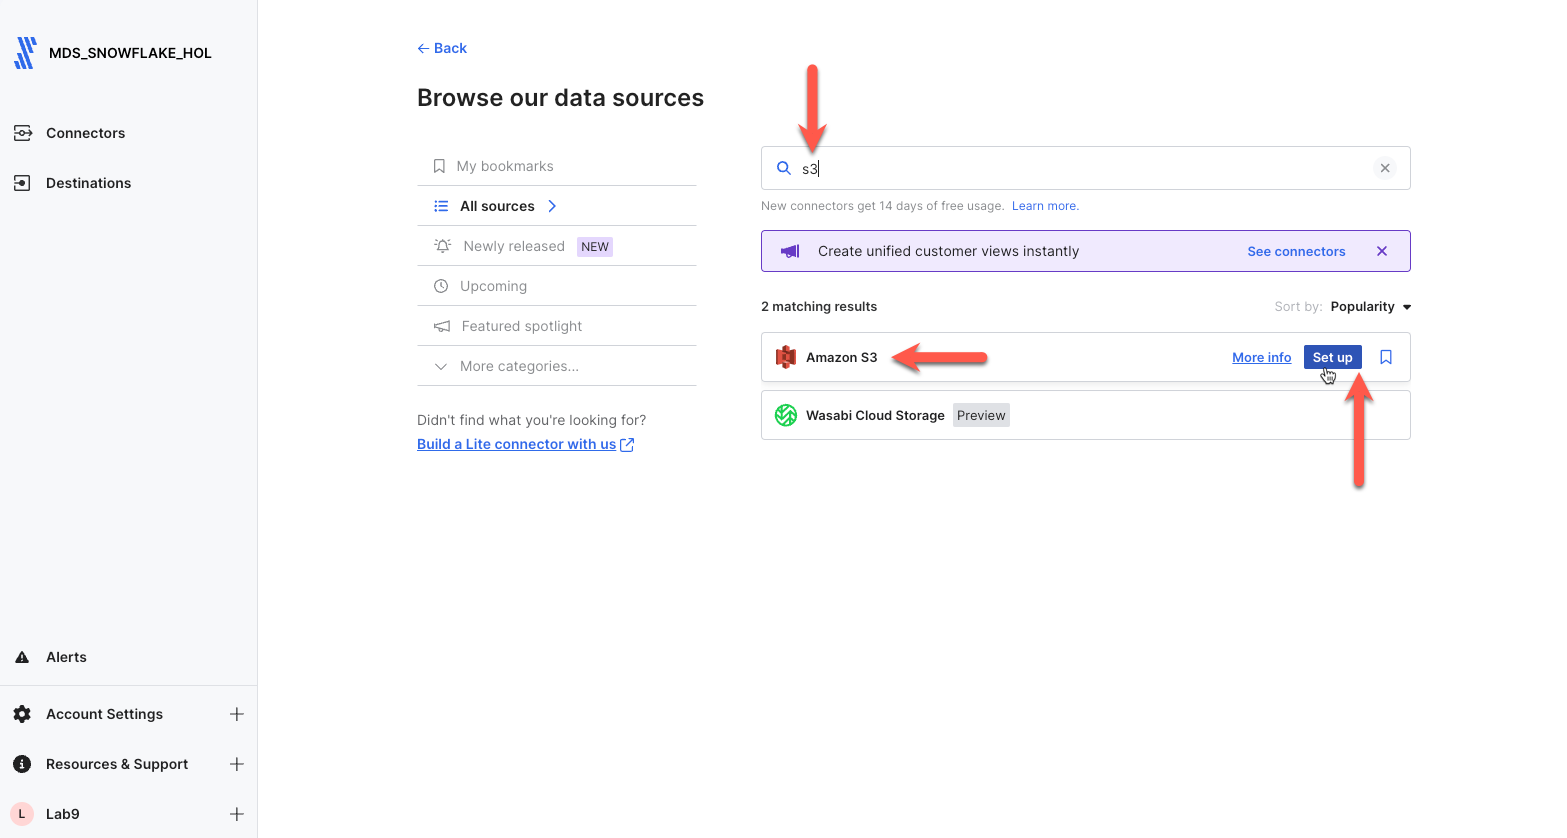Open Connectors in sidebar
This screenshot has width=1567, height=838.
tap(85, 133)
